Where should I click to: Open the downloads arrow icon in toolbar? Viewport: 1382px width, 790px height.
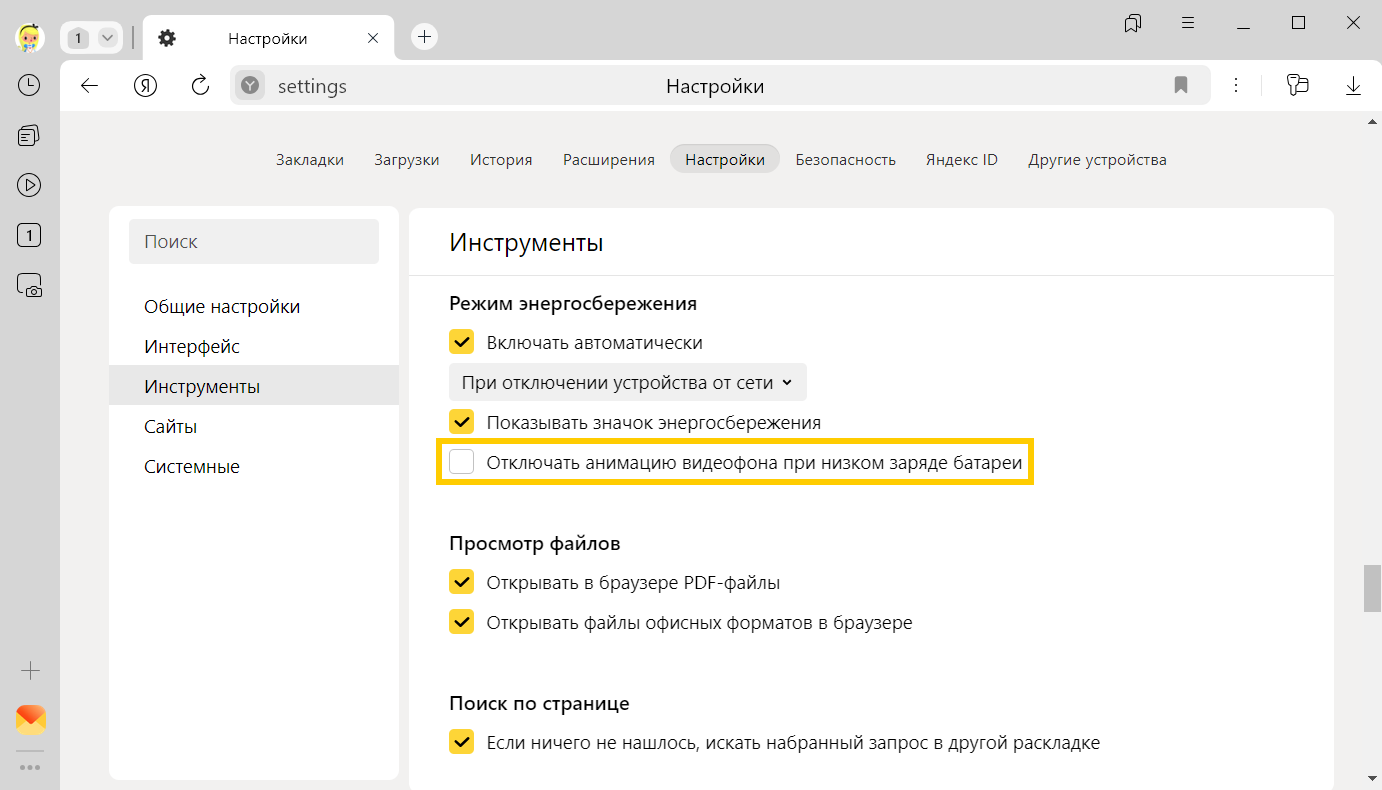(x=1353, y=86)
